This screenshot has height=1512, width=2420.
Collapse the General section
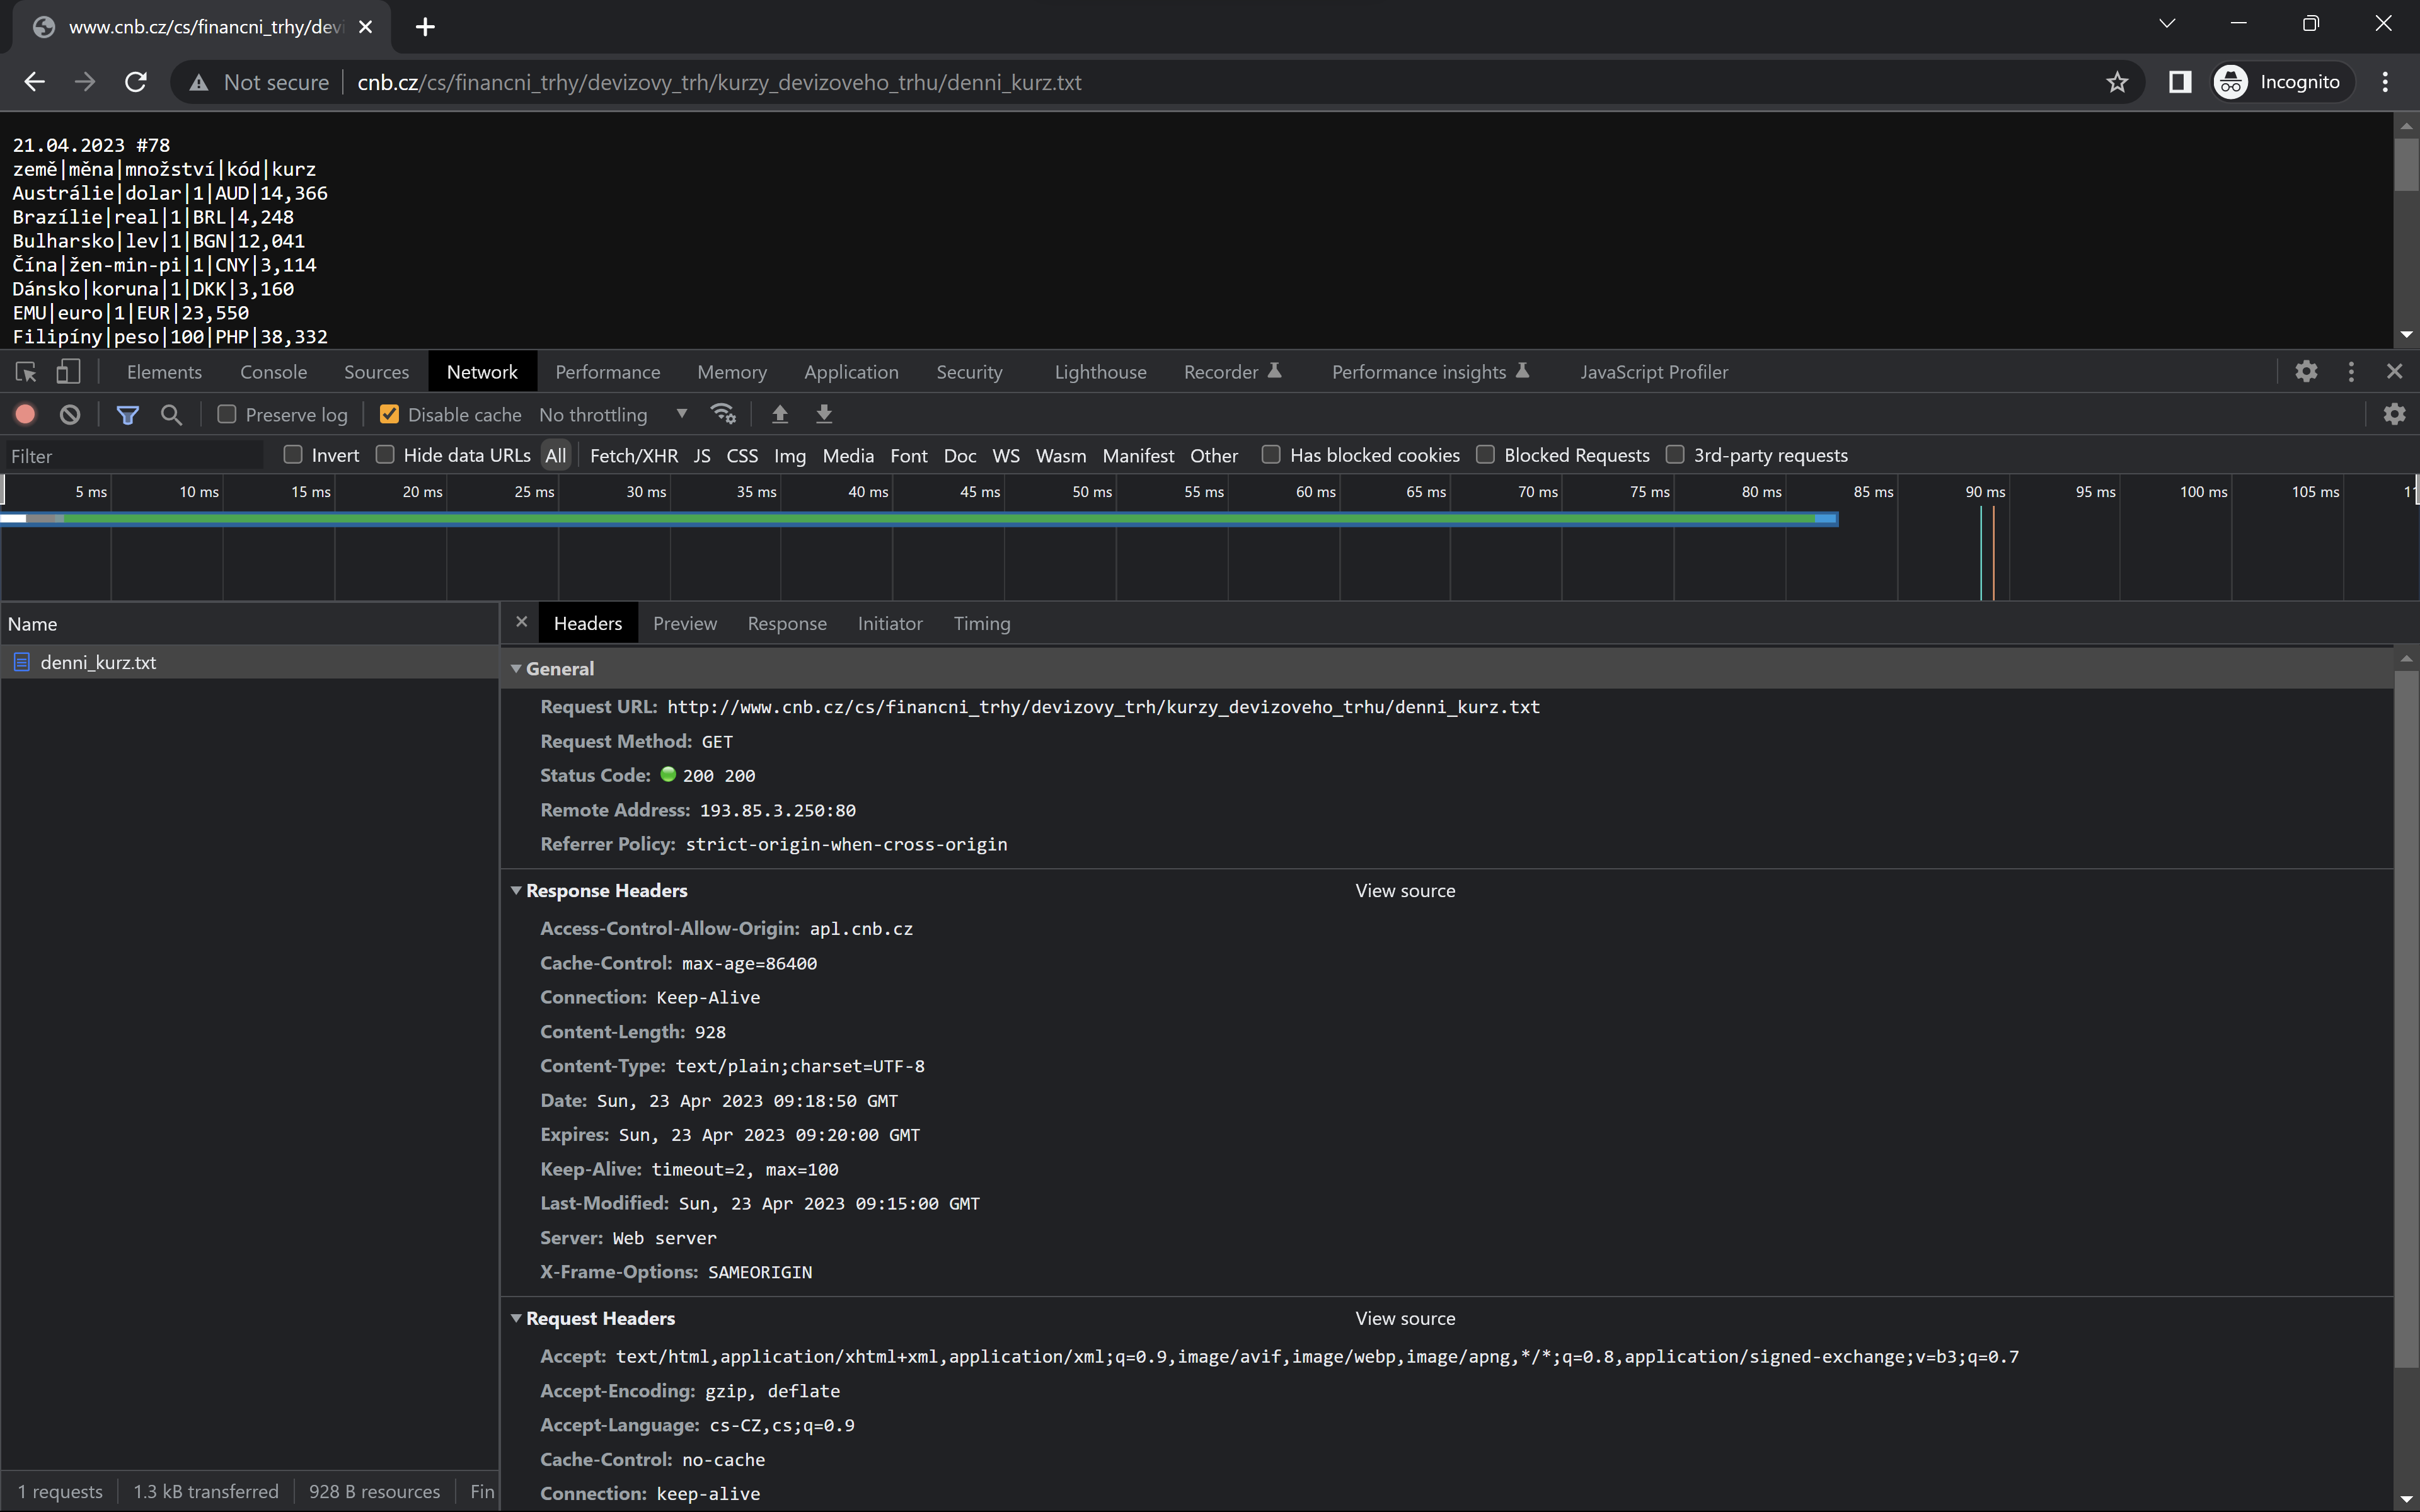(x=517, y=668)
